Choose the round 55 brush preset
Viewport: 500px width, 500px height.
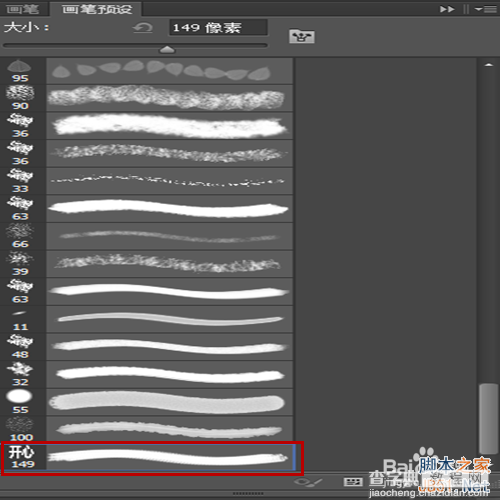pyautogui.click(x=147, y=402)
